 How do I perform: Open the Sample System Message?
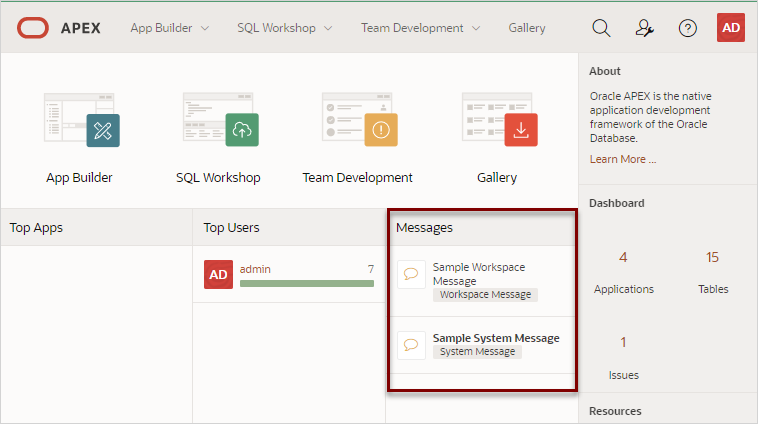pos(496,338)
